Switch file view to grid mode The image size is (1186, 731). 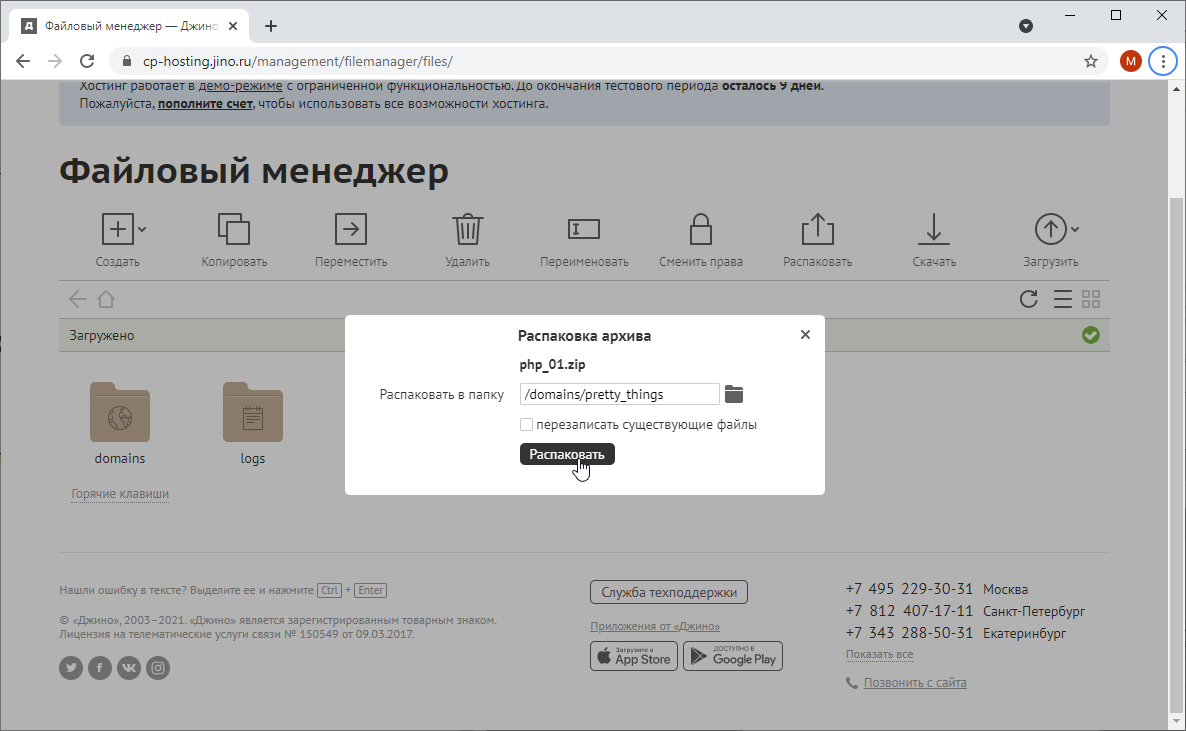pyautogui.click(x=1091, y=299)
